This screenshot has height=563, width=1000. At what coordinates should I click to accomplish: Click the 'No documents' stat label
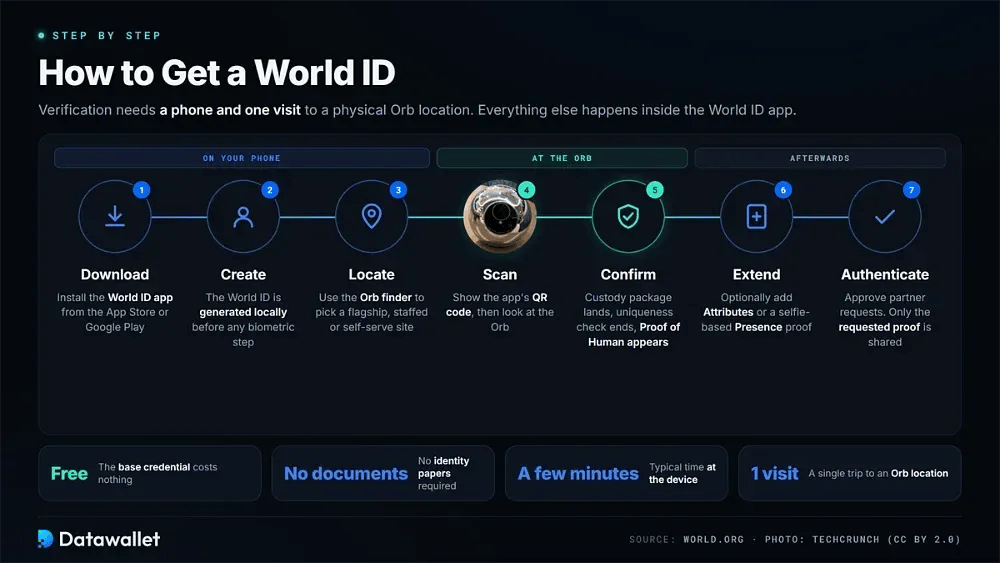pos(346,473)
